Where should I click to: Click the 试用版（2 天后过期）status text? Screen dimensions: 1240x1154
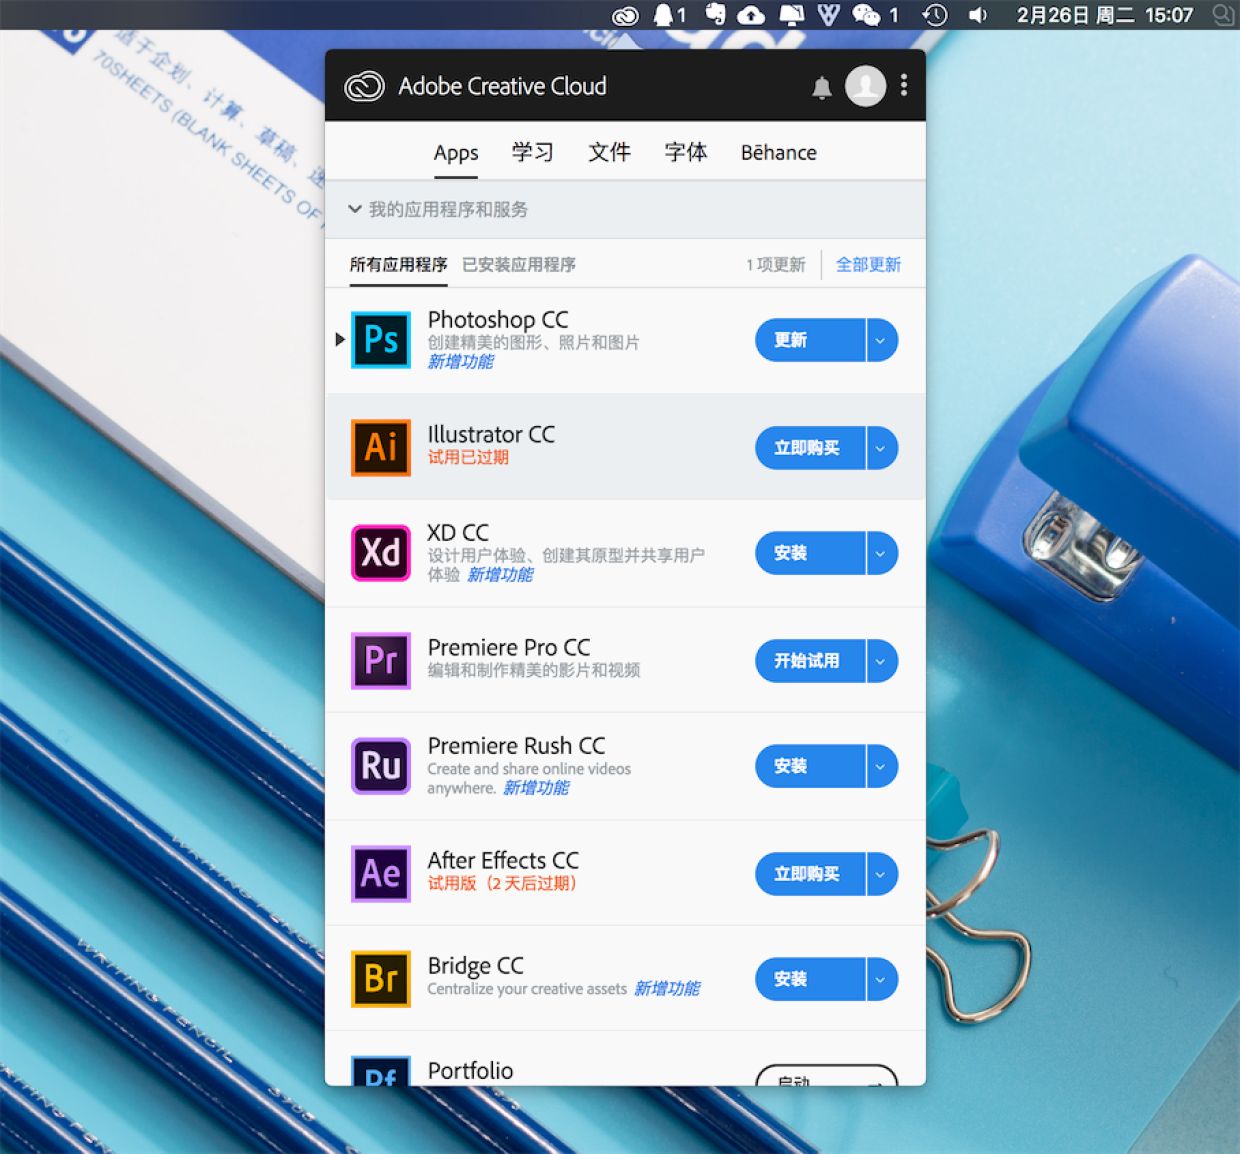click(502, 883)
